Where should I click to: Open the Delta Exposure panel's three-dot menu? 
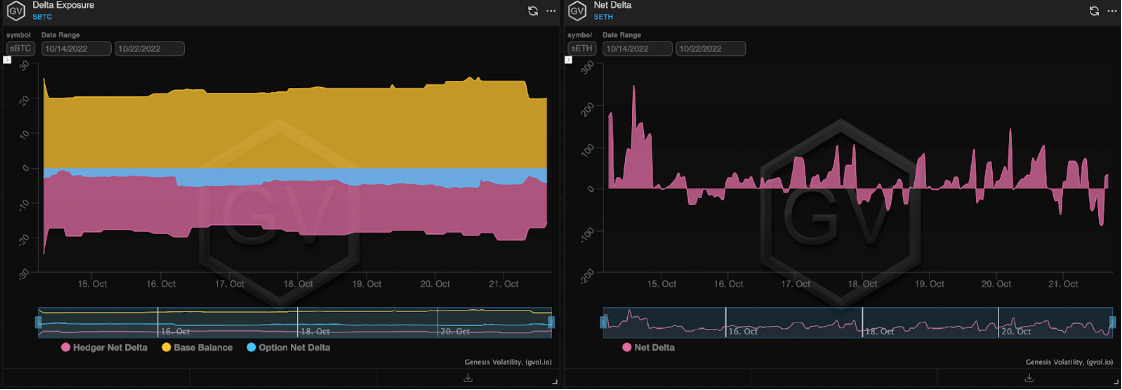tap(550, 11)
